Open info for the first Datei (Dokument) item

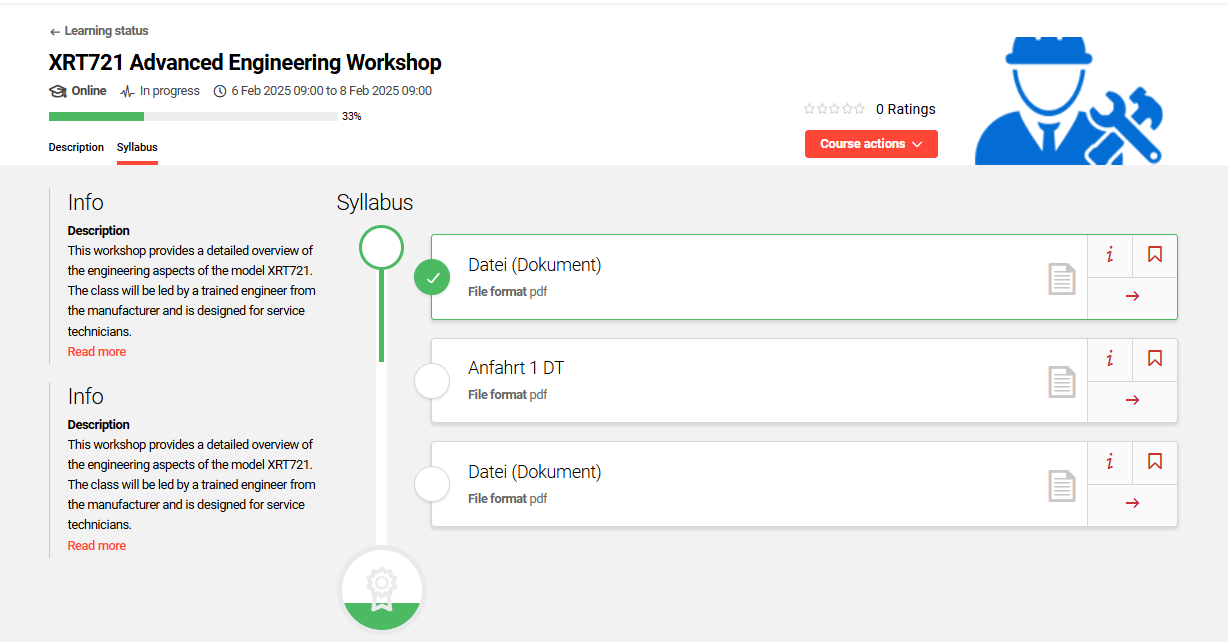pyautogui.click(x=1109, y=256)
